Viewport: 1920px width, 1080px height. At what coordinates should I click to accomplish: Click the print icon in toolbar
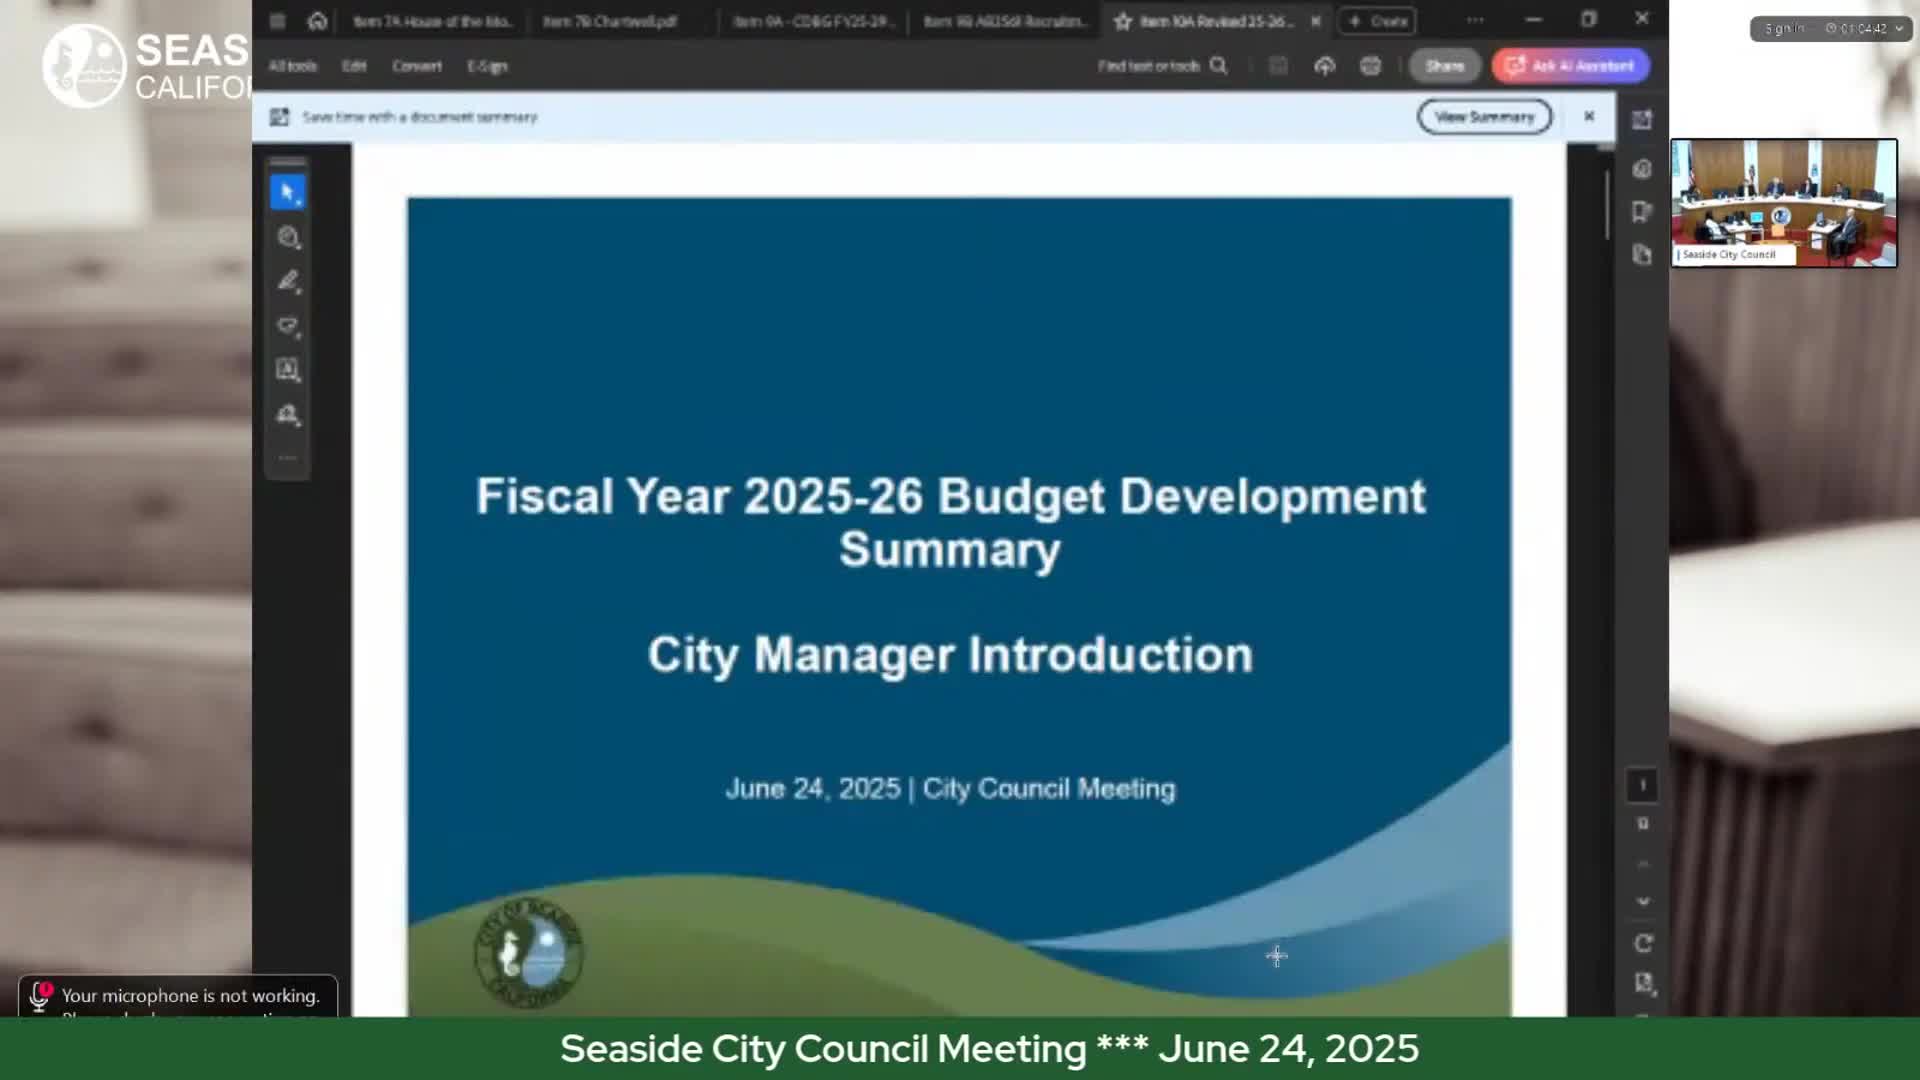click(1370, 66)
